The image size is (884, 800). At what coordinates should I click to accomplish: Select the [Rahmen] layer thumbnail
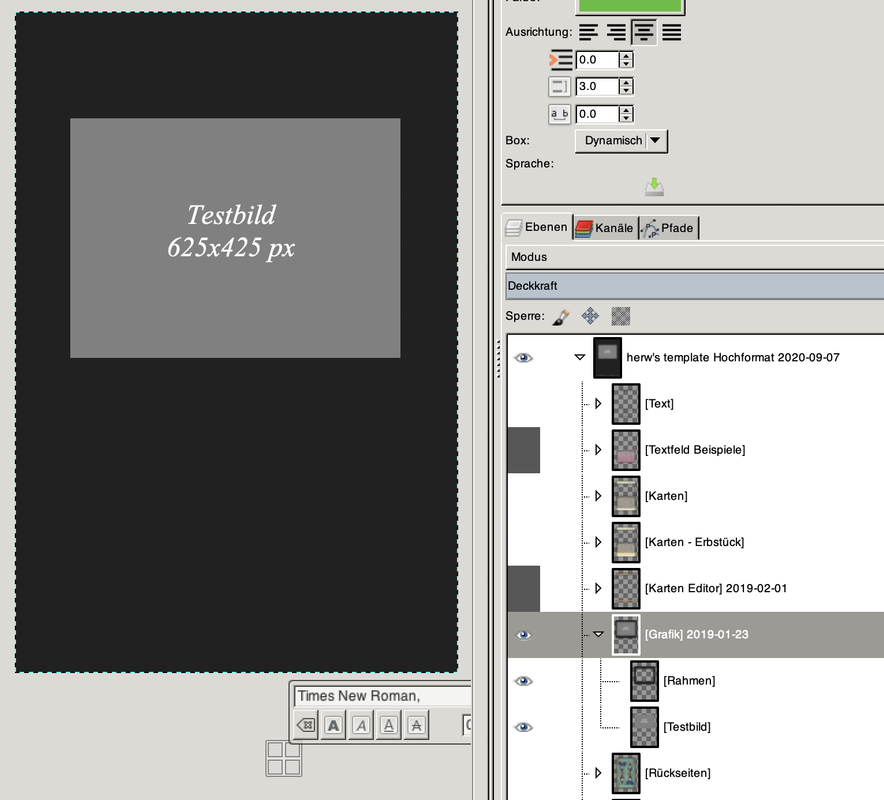click(x=644, y=681)
